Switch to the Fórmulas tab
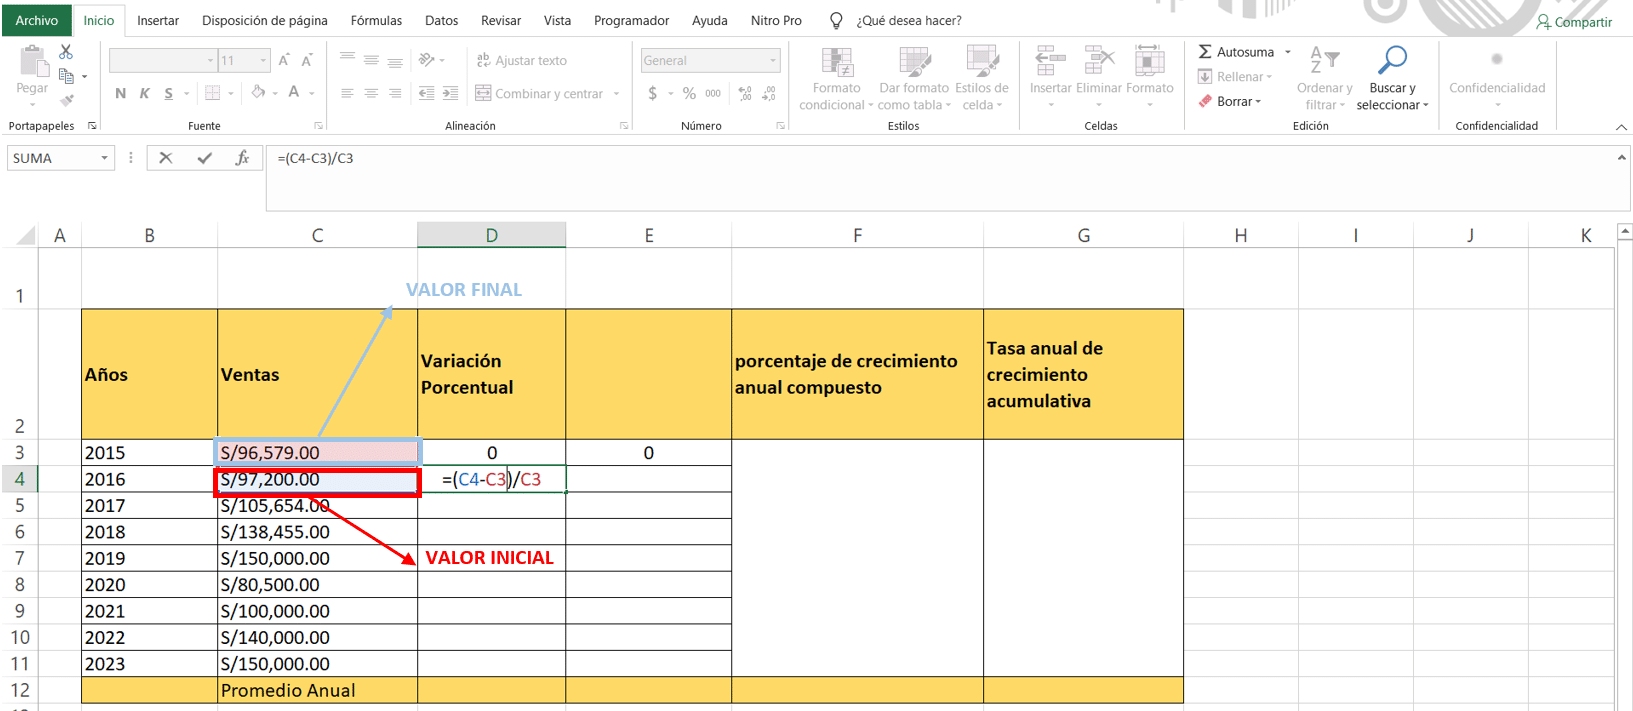Image resolution: width=1633 pixels, height=711 pixels. point(376,20)
